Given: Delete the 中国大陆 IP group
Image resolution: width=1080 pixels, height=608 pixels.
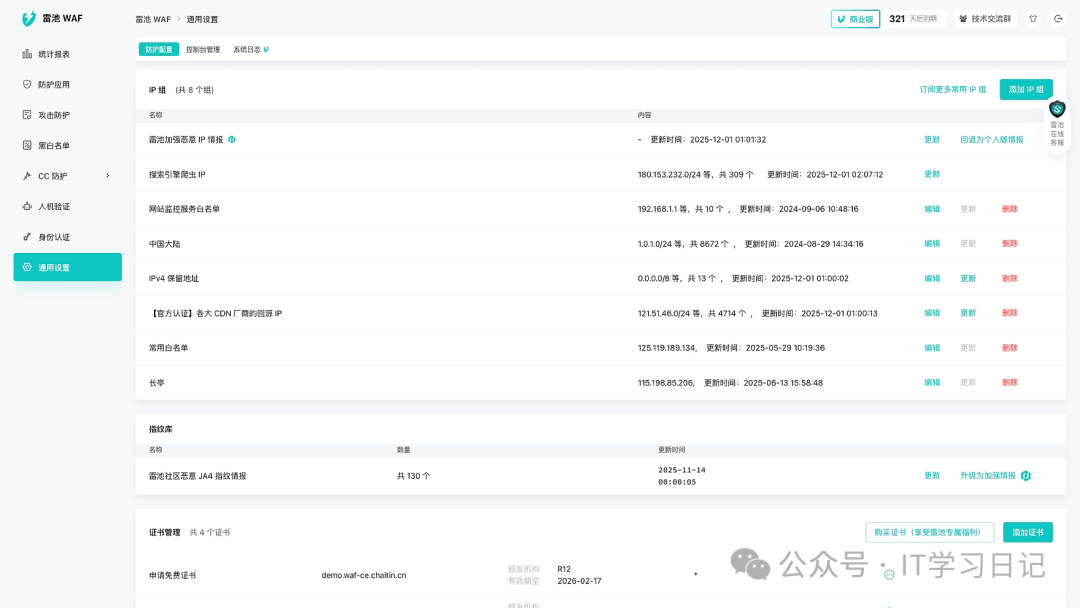Looking at the screenshot, I should tap(1009, 244).
